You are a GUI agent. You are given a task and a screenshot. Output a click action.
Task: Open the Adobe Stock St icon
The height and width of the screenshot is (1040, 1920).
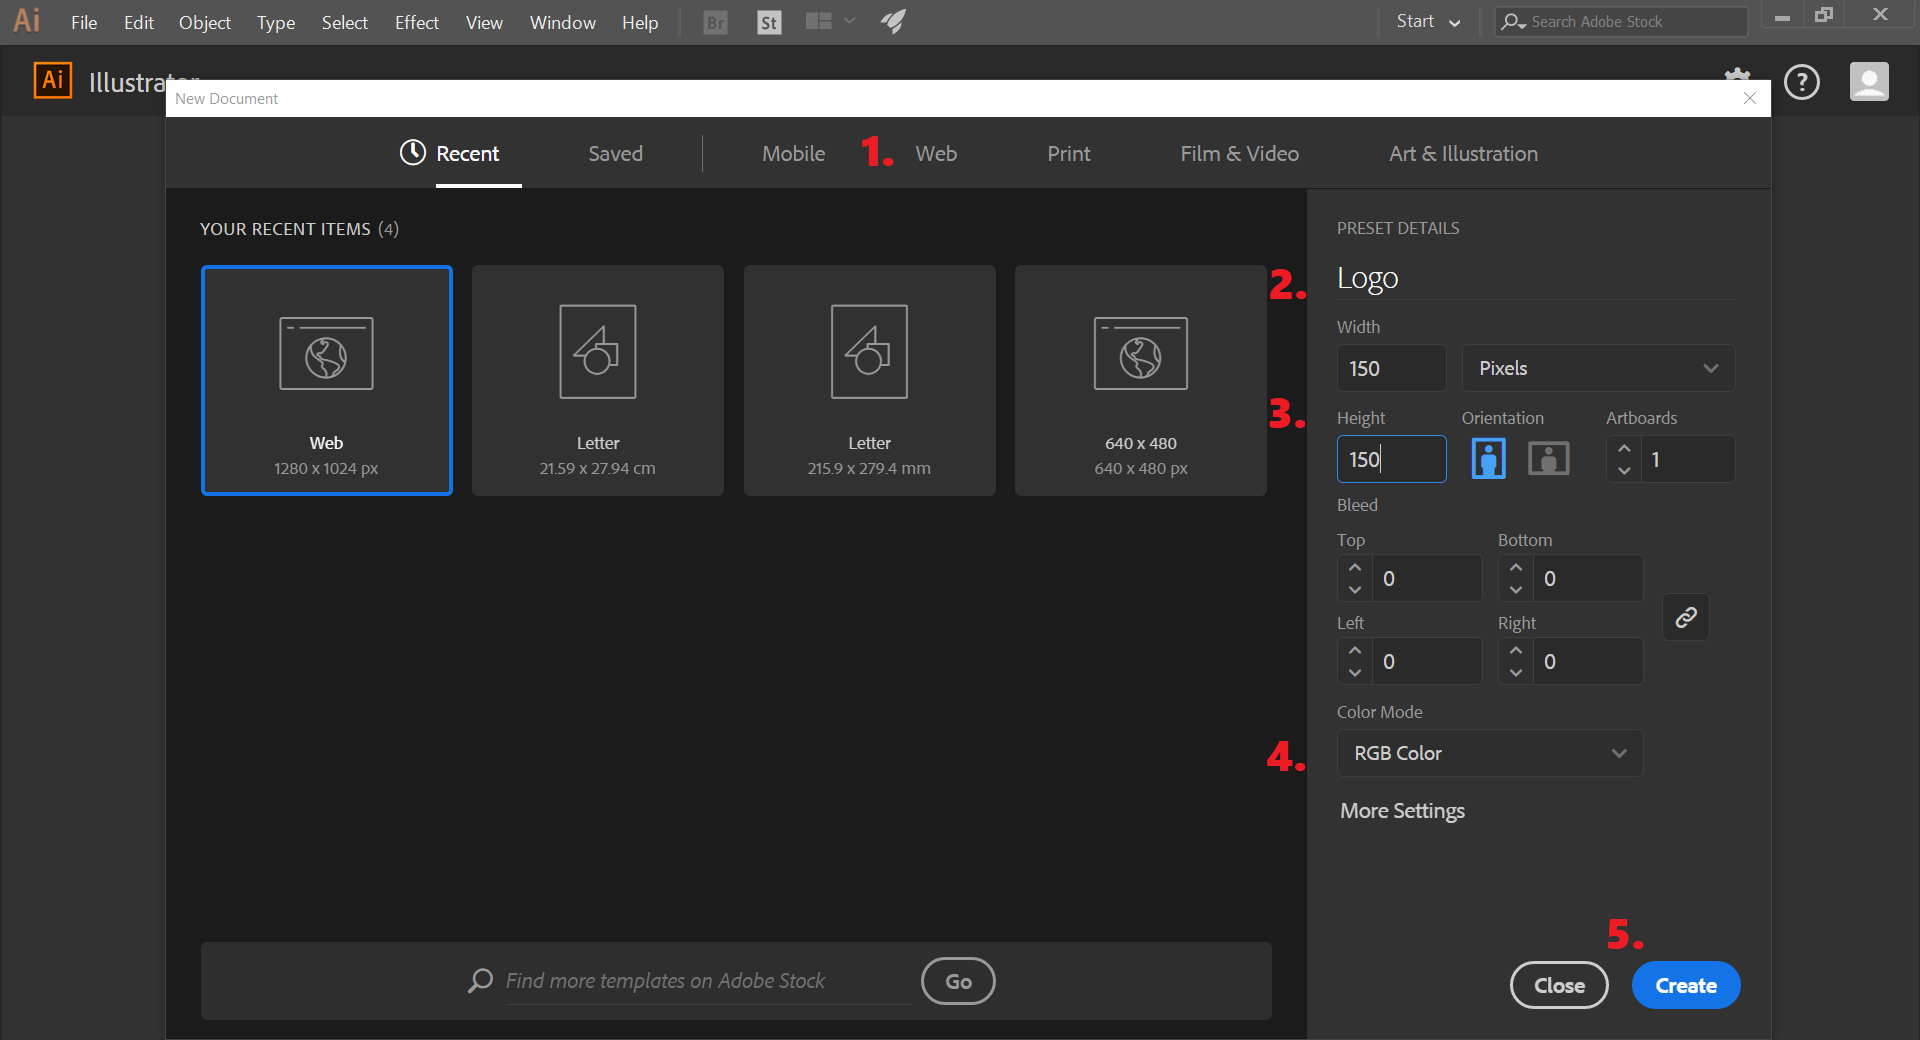(769, 22)
